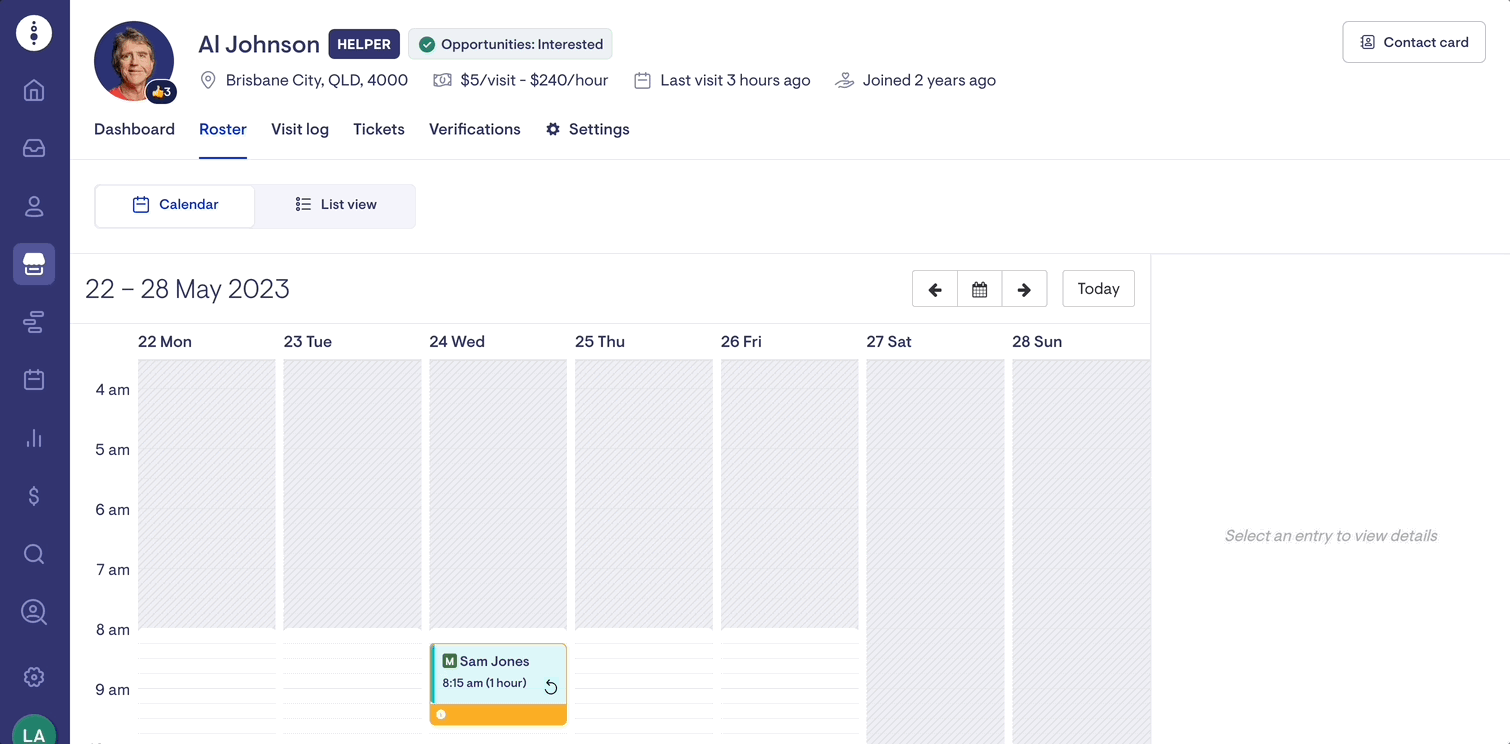Switch to List view toggle
Screen dimensions: 1510x744
(335, 205)
